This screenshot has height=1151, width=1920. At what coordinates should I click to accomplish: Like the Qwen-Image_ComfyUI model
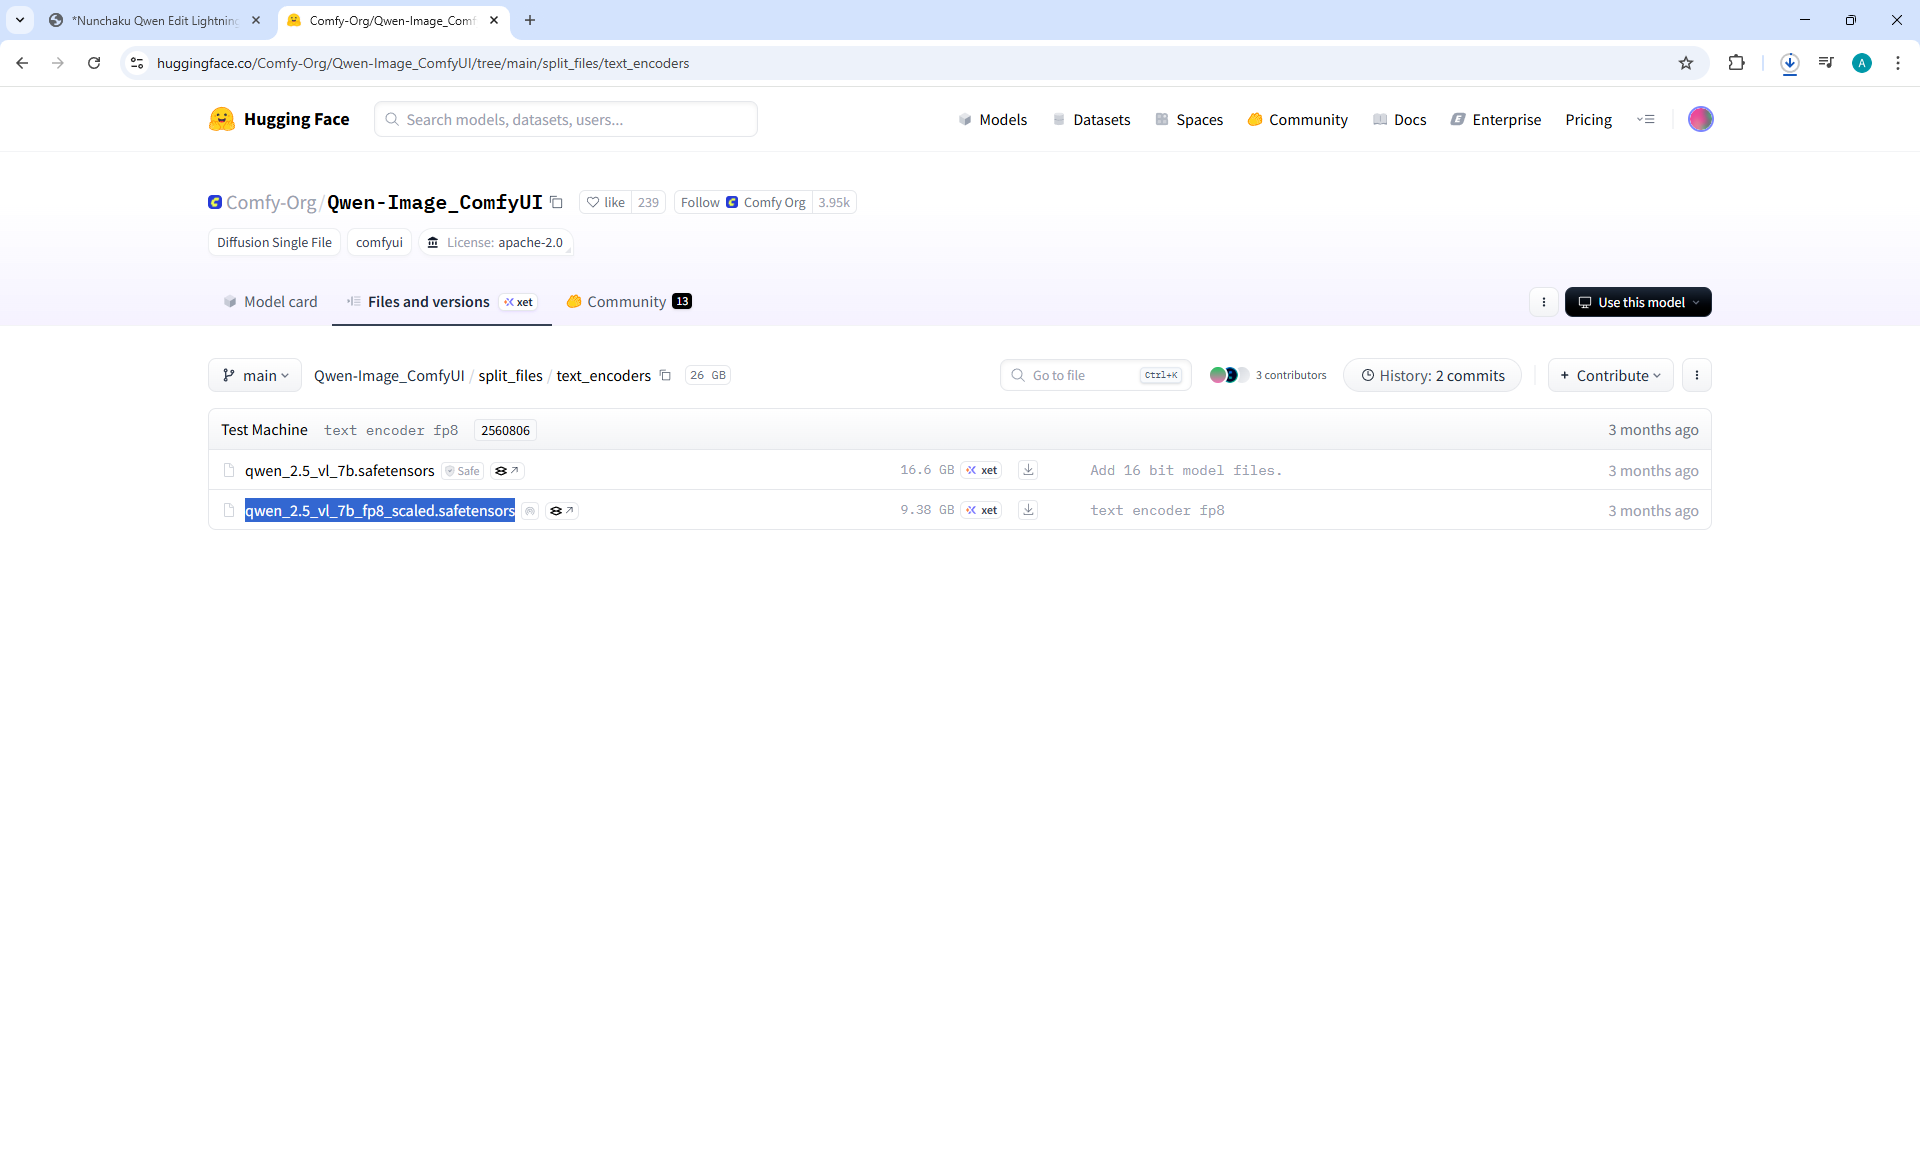tap(605, 202)
